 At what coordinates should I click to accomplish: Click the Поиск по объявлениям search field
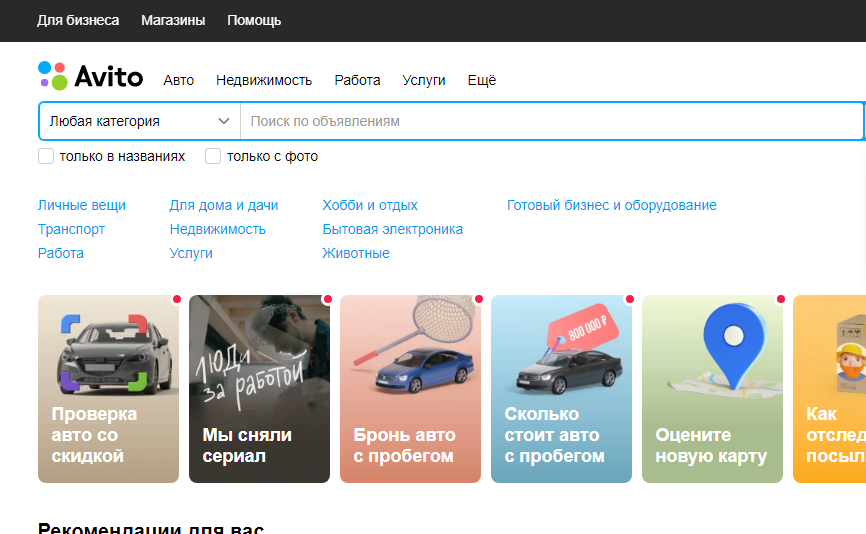pyautogui.click(x=551, y=121)
